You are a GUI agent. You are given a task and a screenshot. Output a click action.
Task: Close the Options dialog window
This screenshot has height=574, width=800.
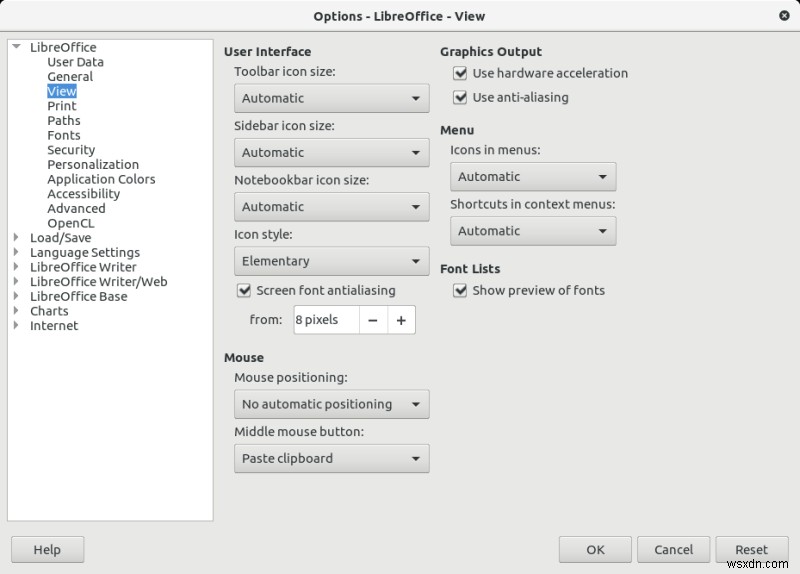point(784,16)
